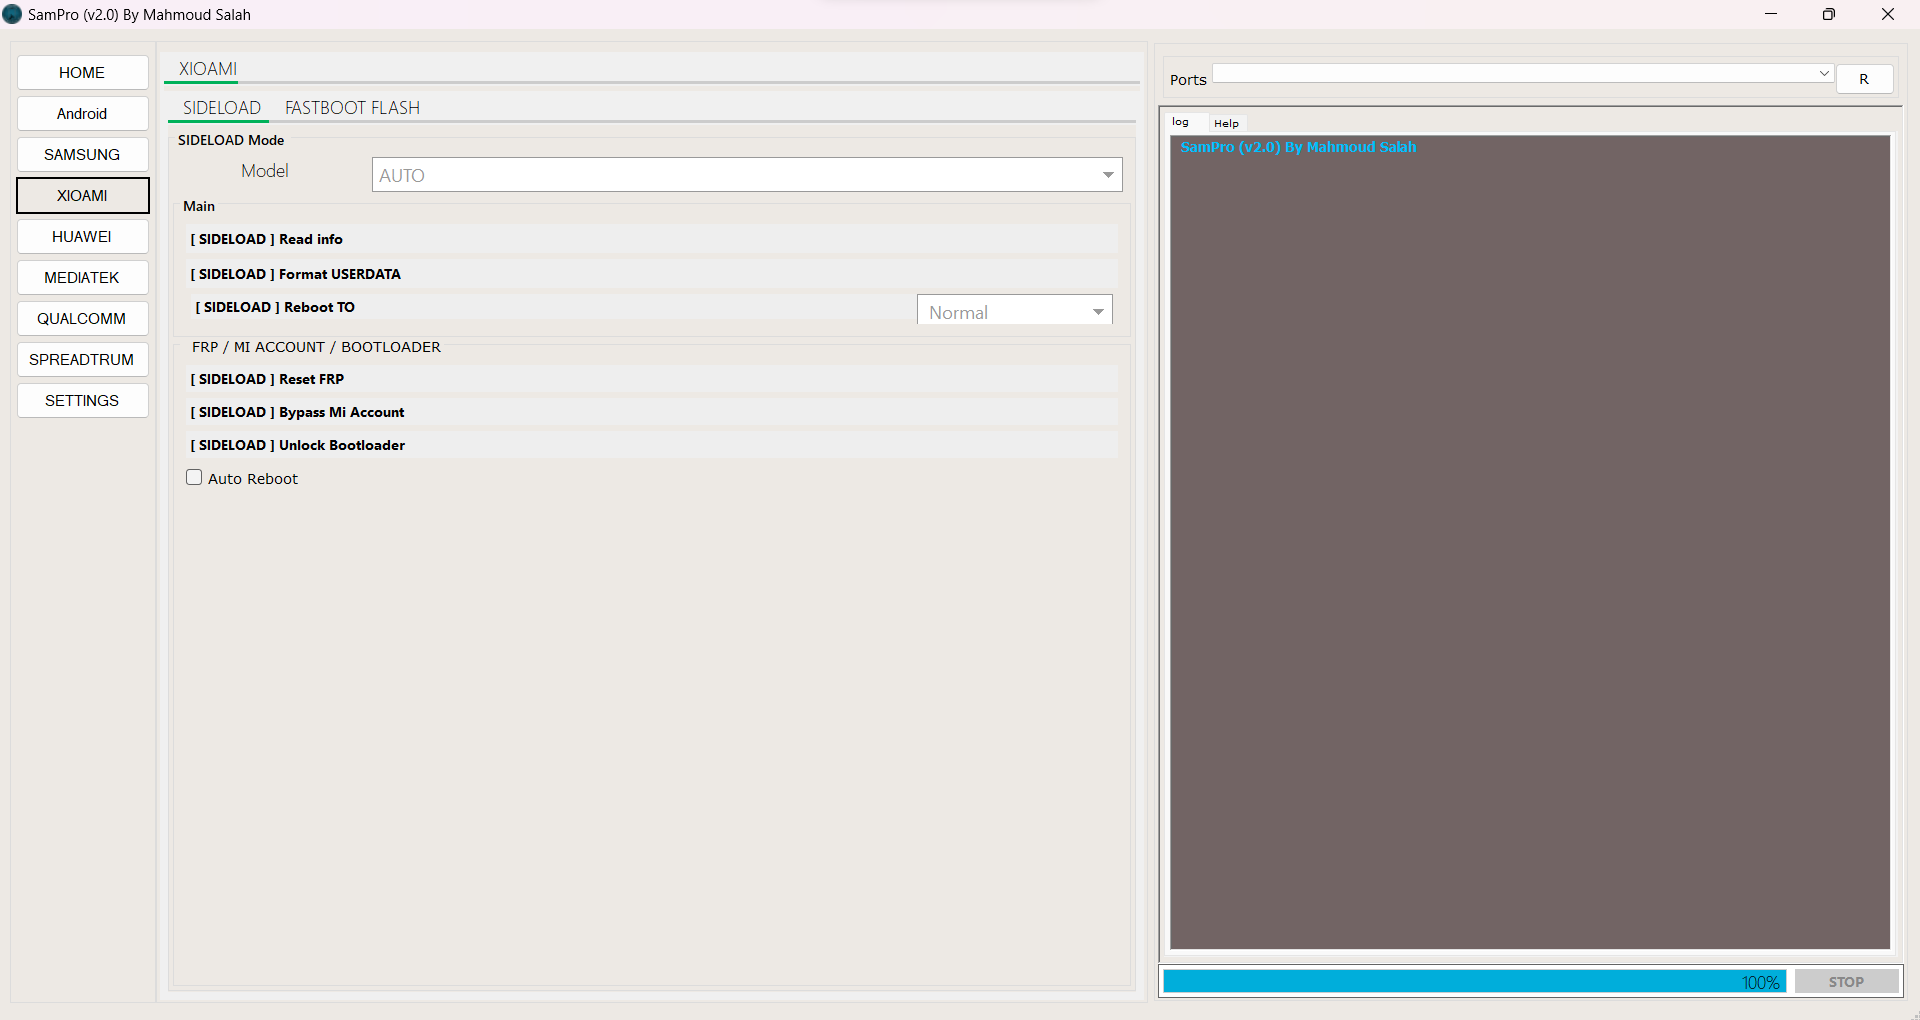Go to the HOME screen
1920x1020 pixels.
pos(82,72)
